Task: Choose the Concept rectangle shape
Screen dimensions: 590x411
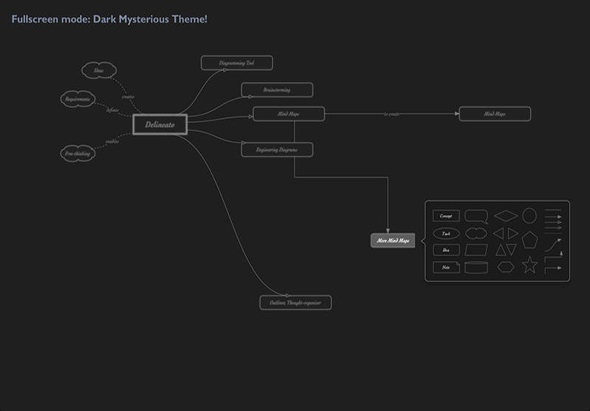Action: (x=446, y=216)
